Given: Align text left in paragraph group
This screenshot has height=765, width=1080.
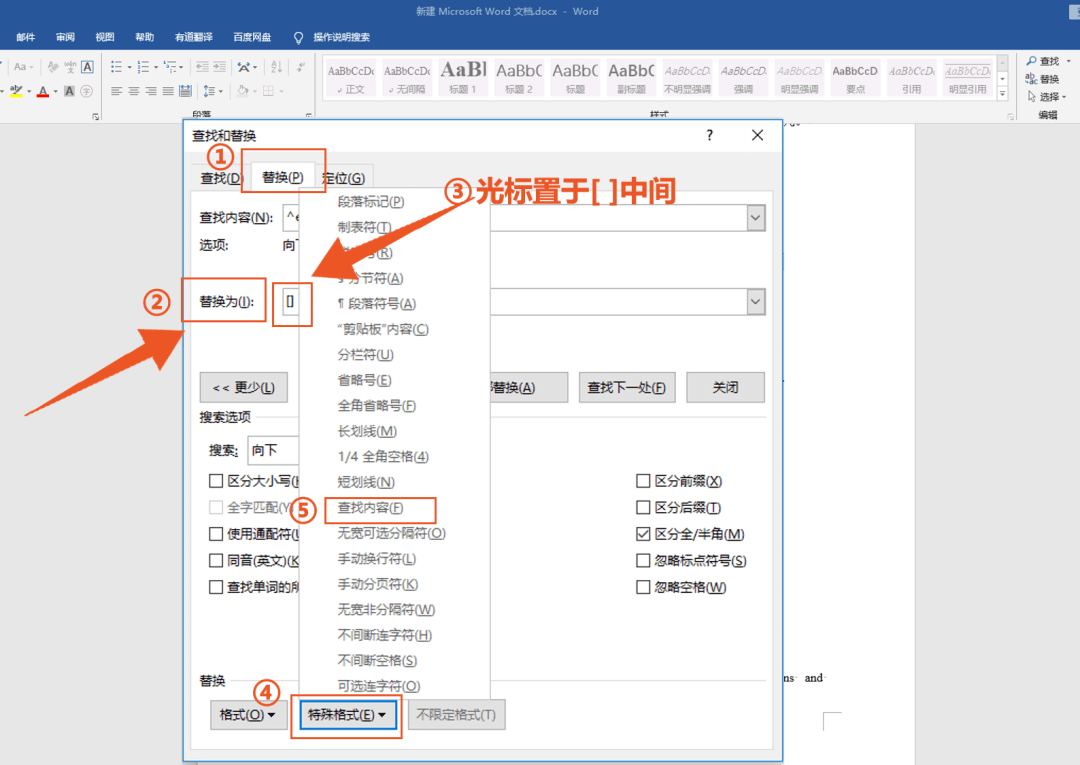Looking at the screenshot, I should pyautogui.click(x=116, y=91).
